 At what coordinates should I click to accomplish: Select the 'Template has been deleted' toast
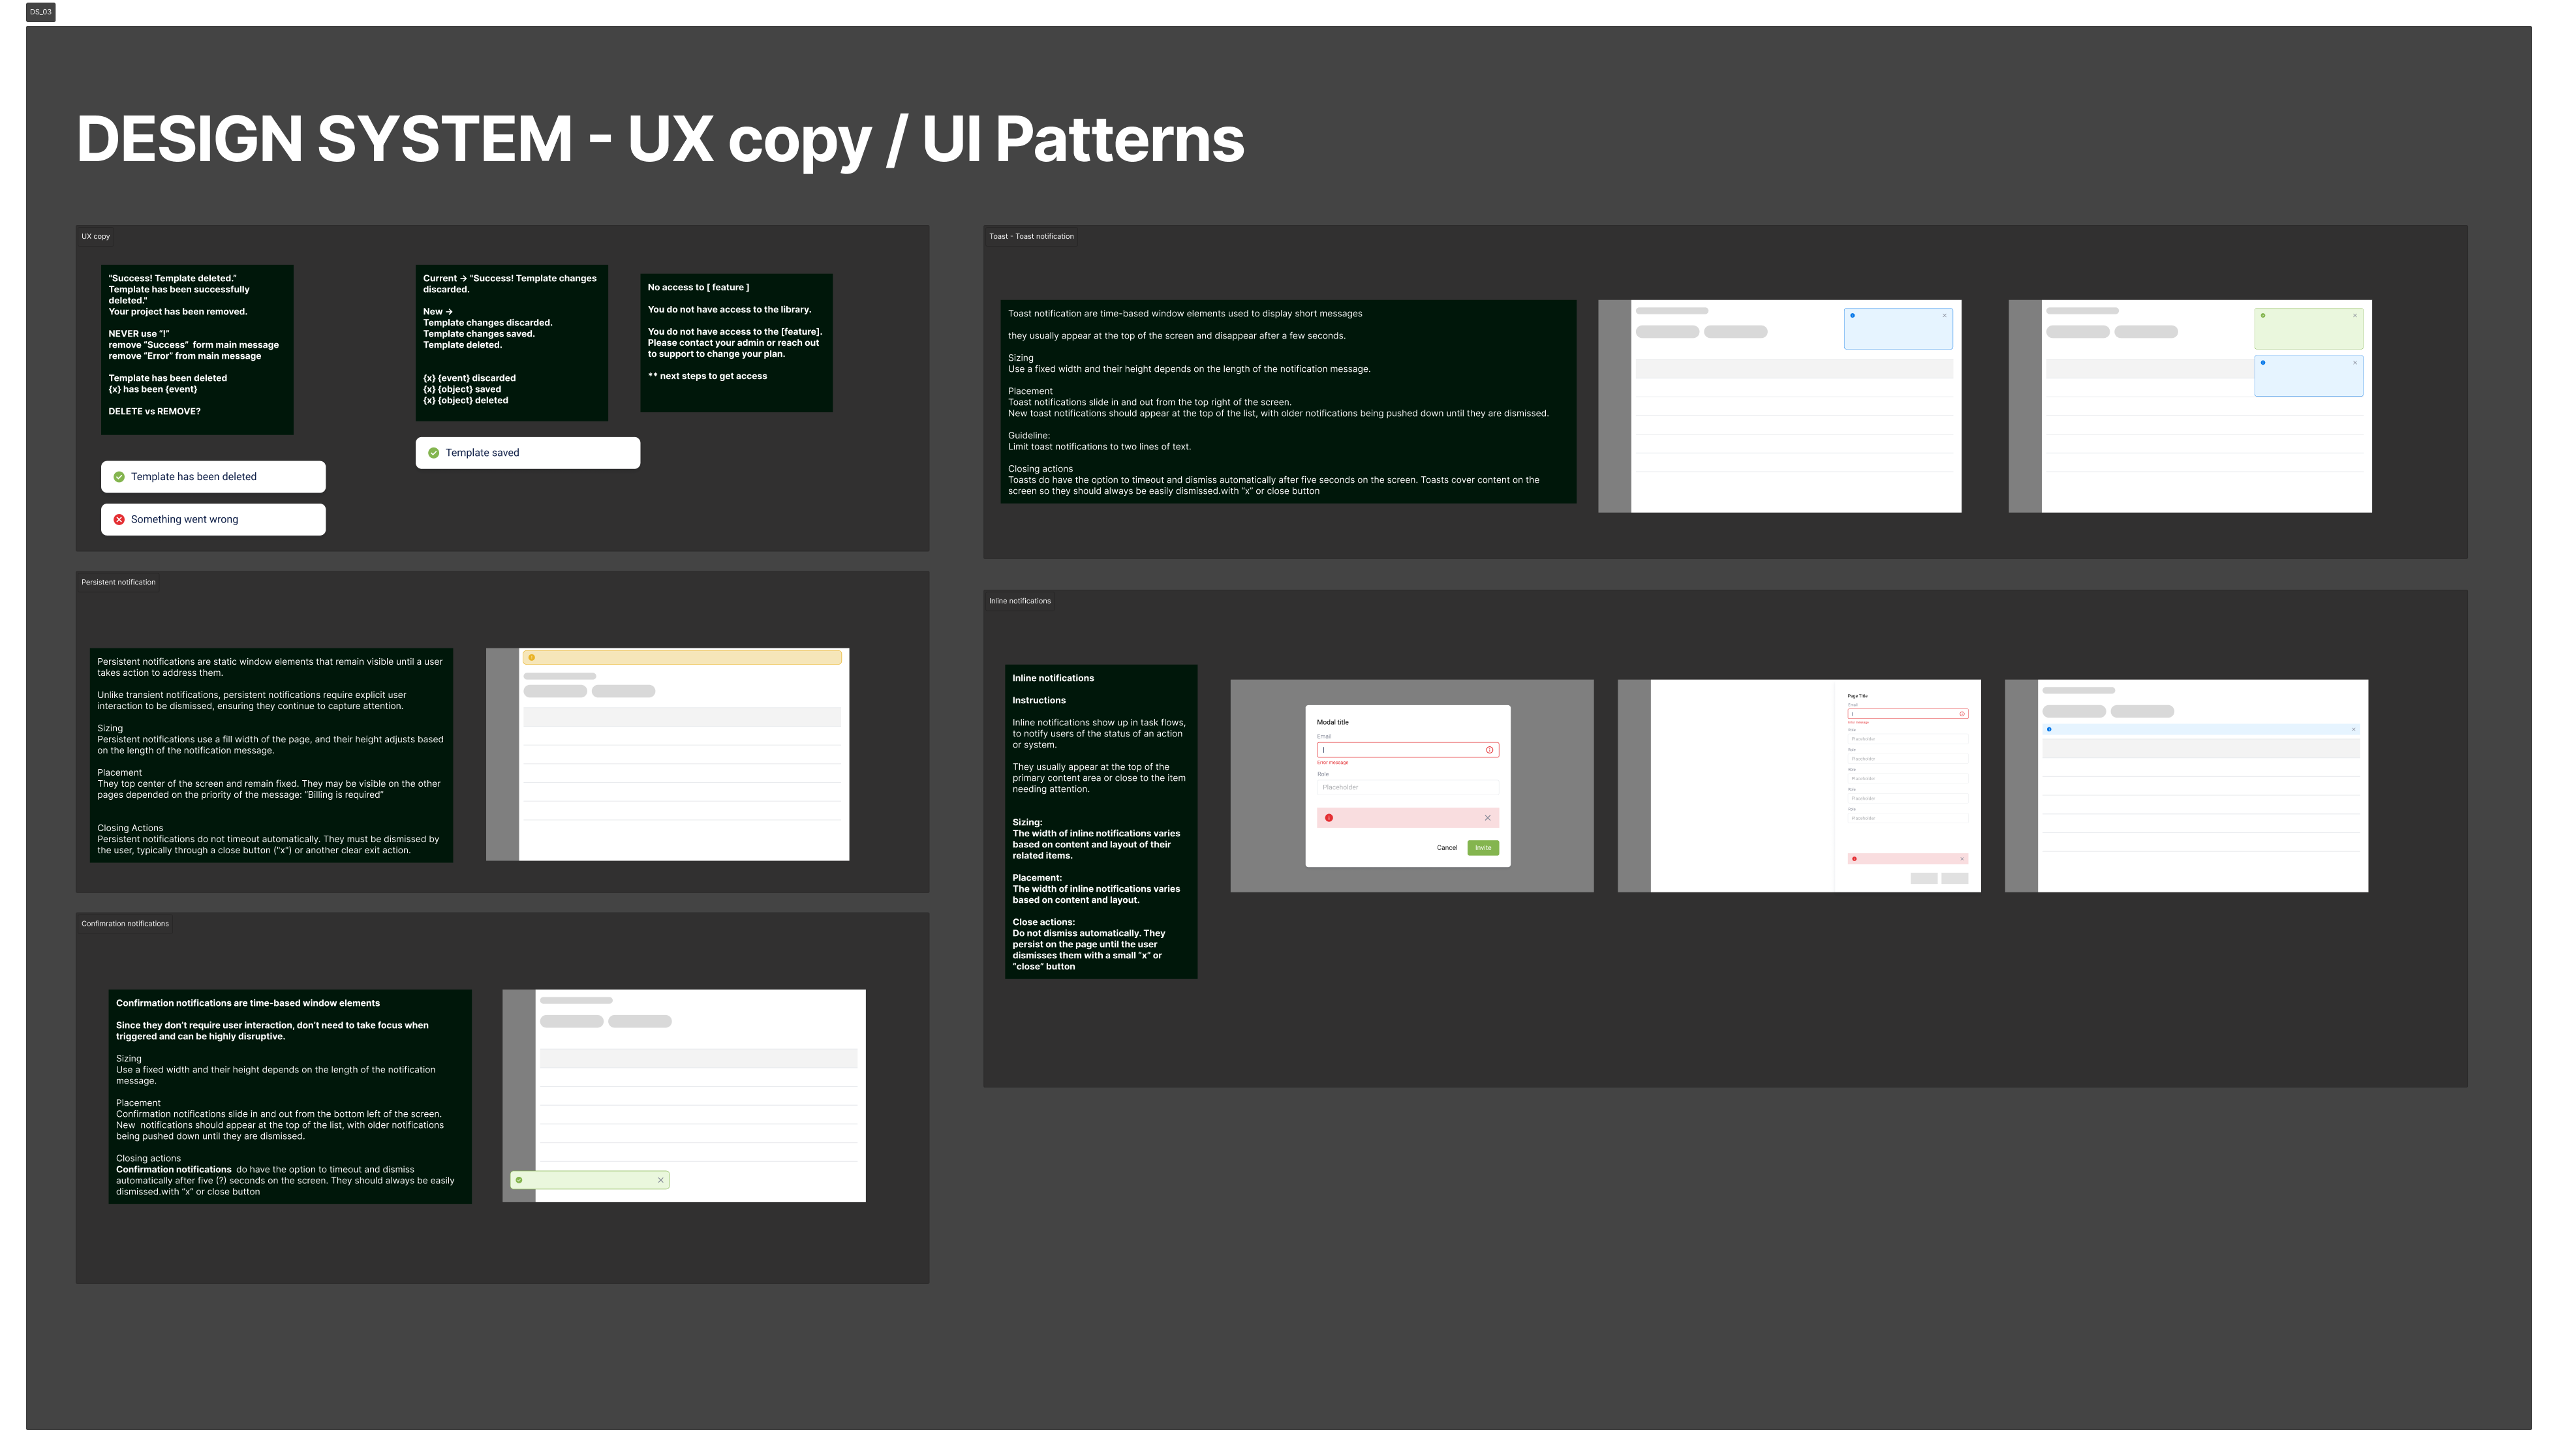point(213,477)
